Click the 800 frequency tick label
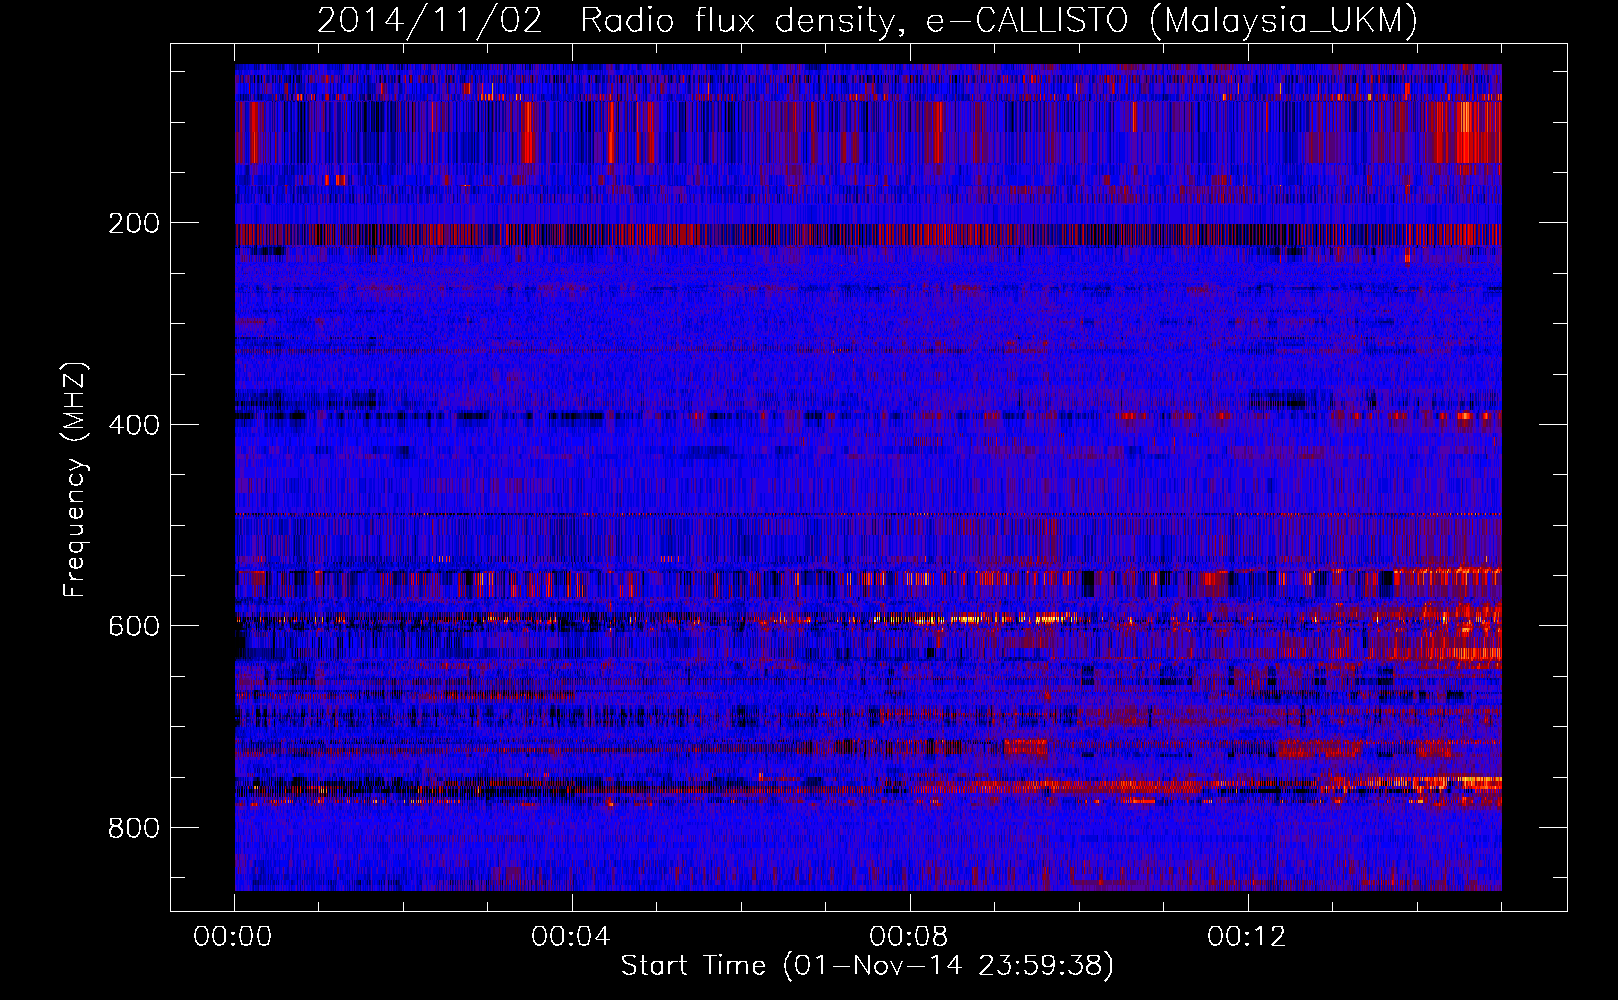This screenshot has height=1000, width=1618. click(134, 828)
